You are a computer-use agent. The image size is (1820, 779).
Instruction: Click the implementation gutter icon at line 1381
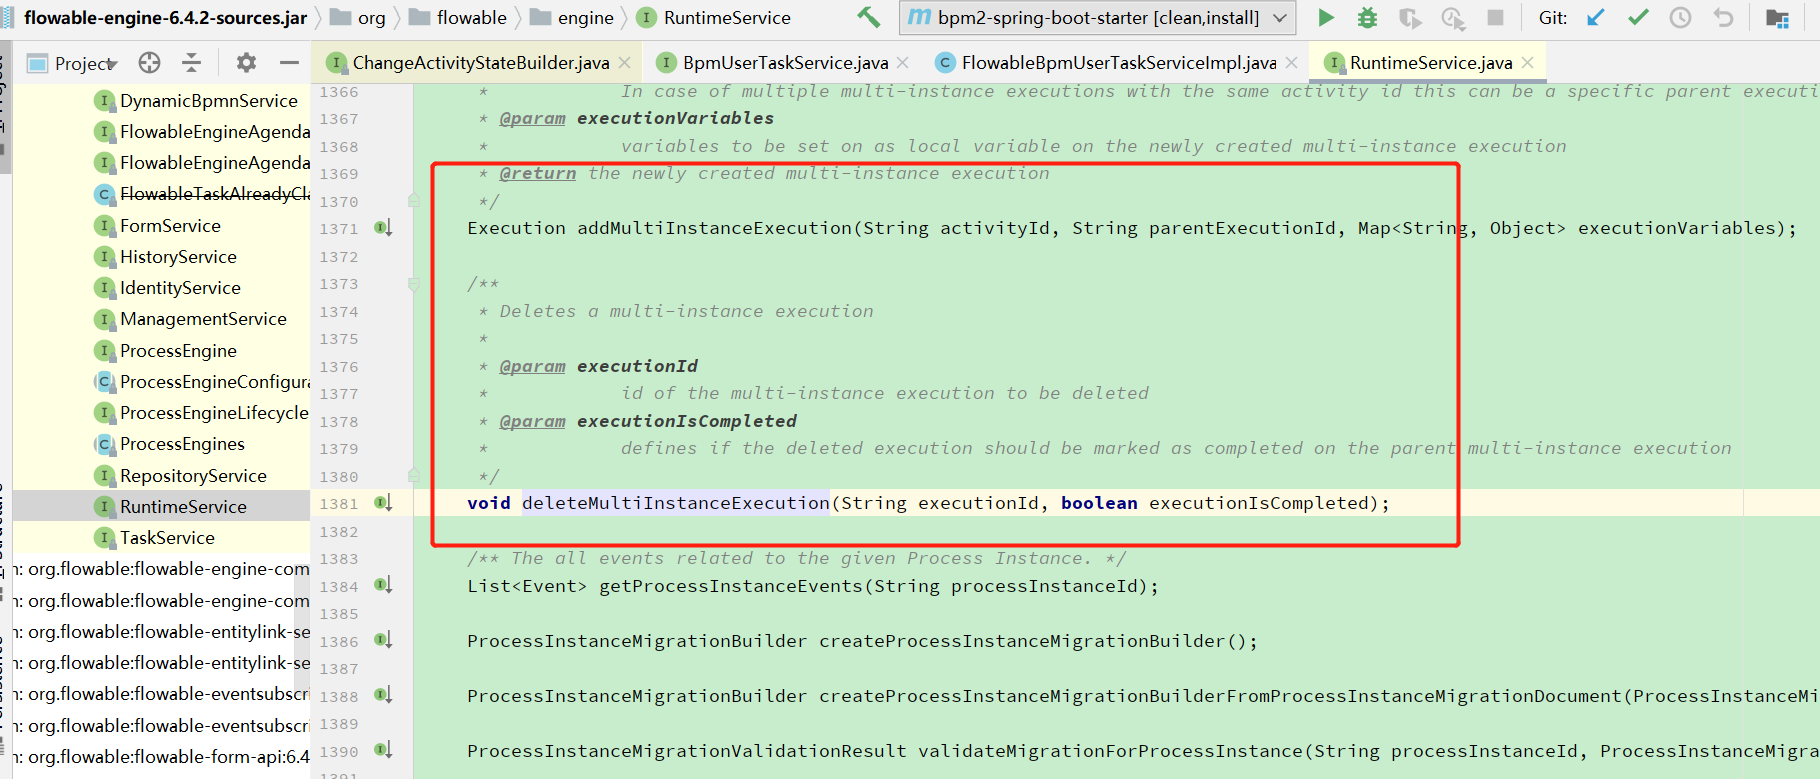point(383,503)
